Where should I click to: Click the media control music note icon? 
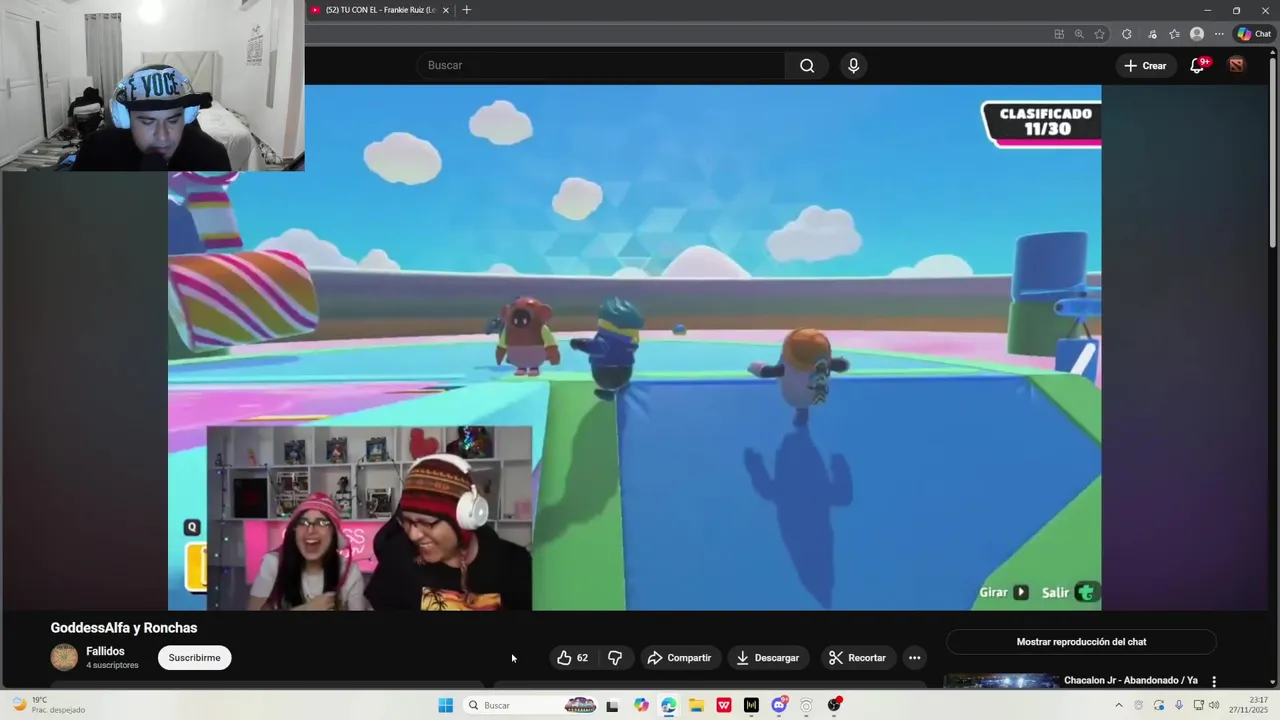(1152, 34)
